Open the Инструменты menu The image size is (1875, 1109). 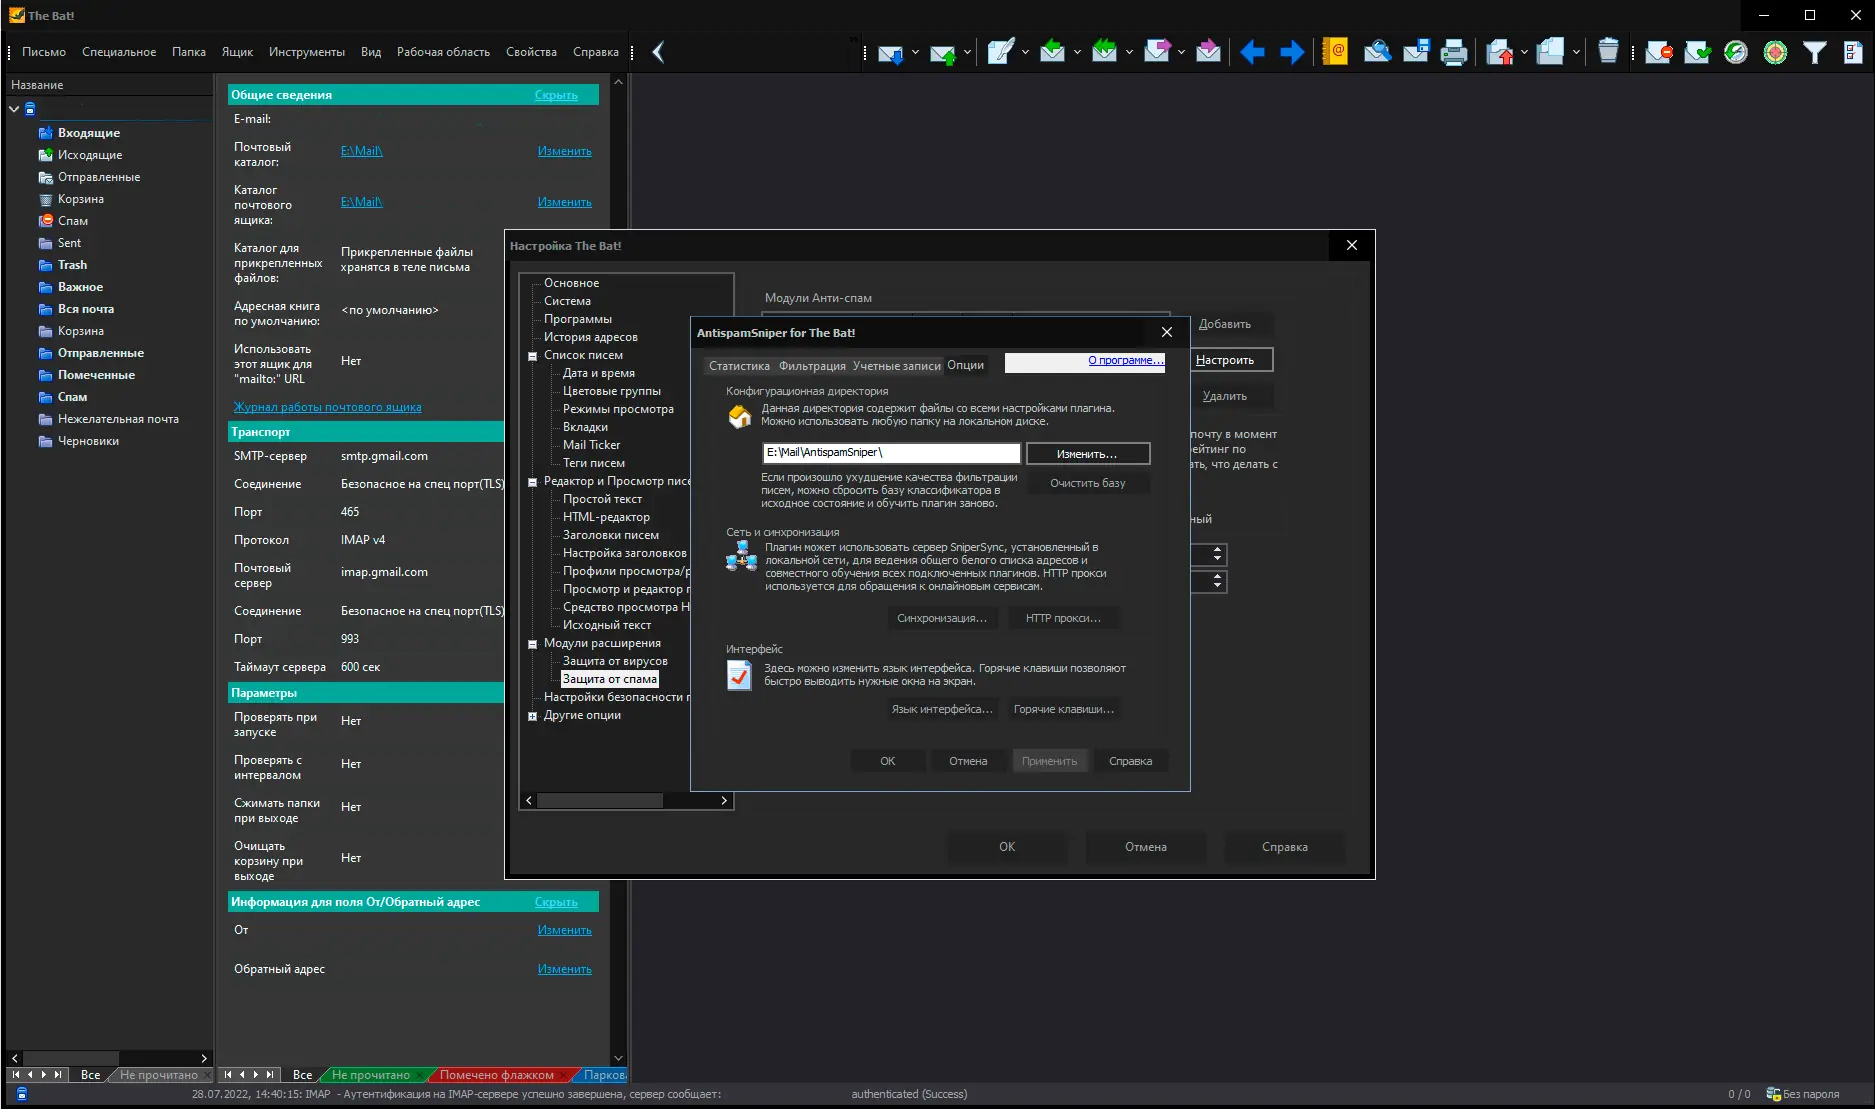point(307,51)
